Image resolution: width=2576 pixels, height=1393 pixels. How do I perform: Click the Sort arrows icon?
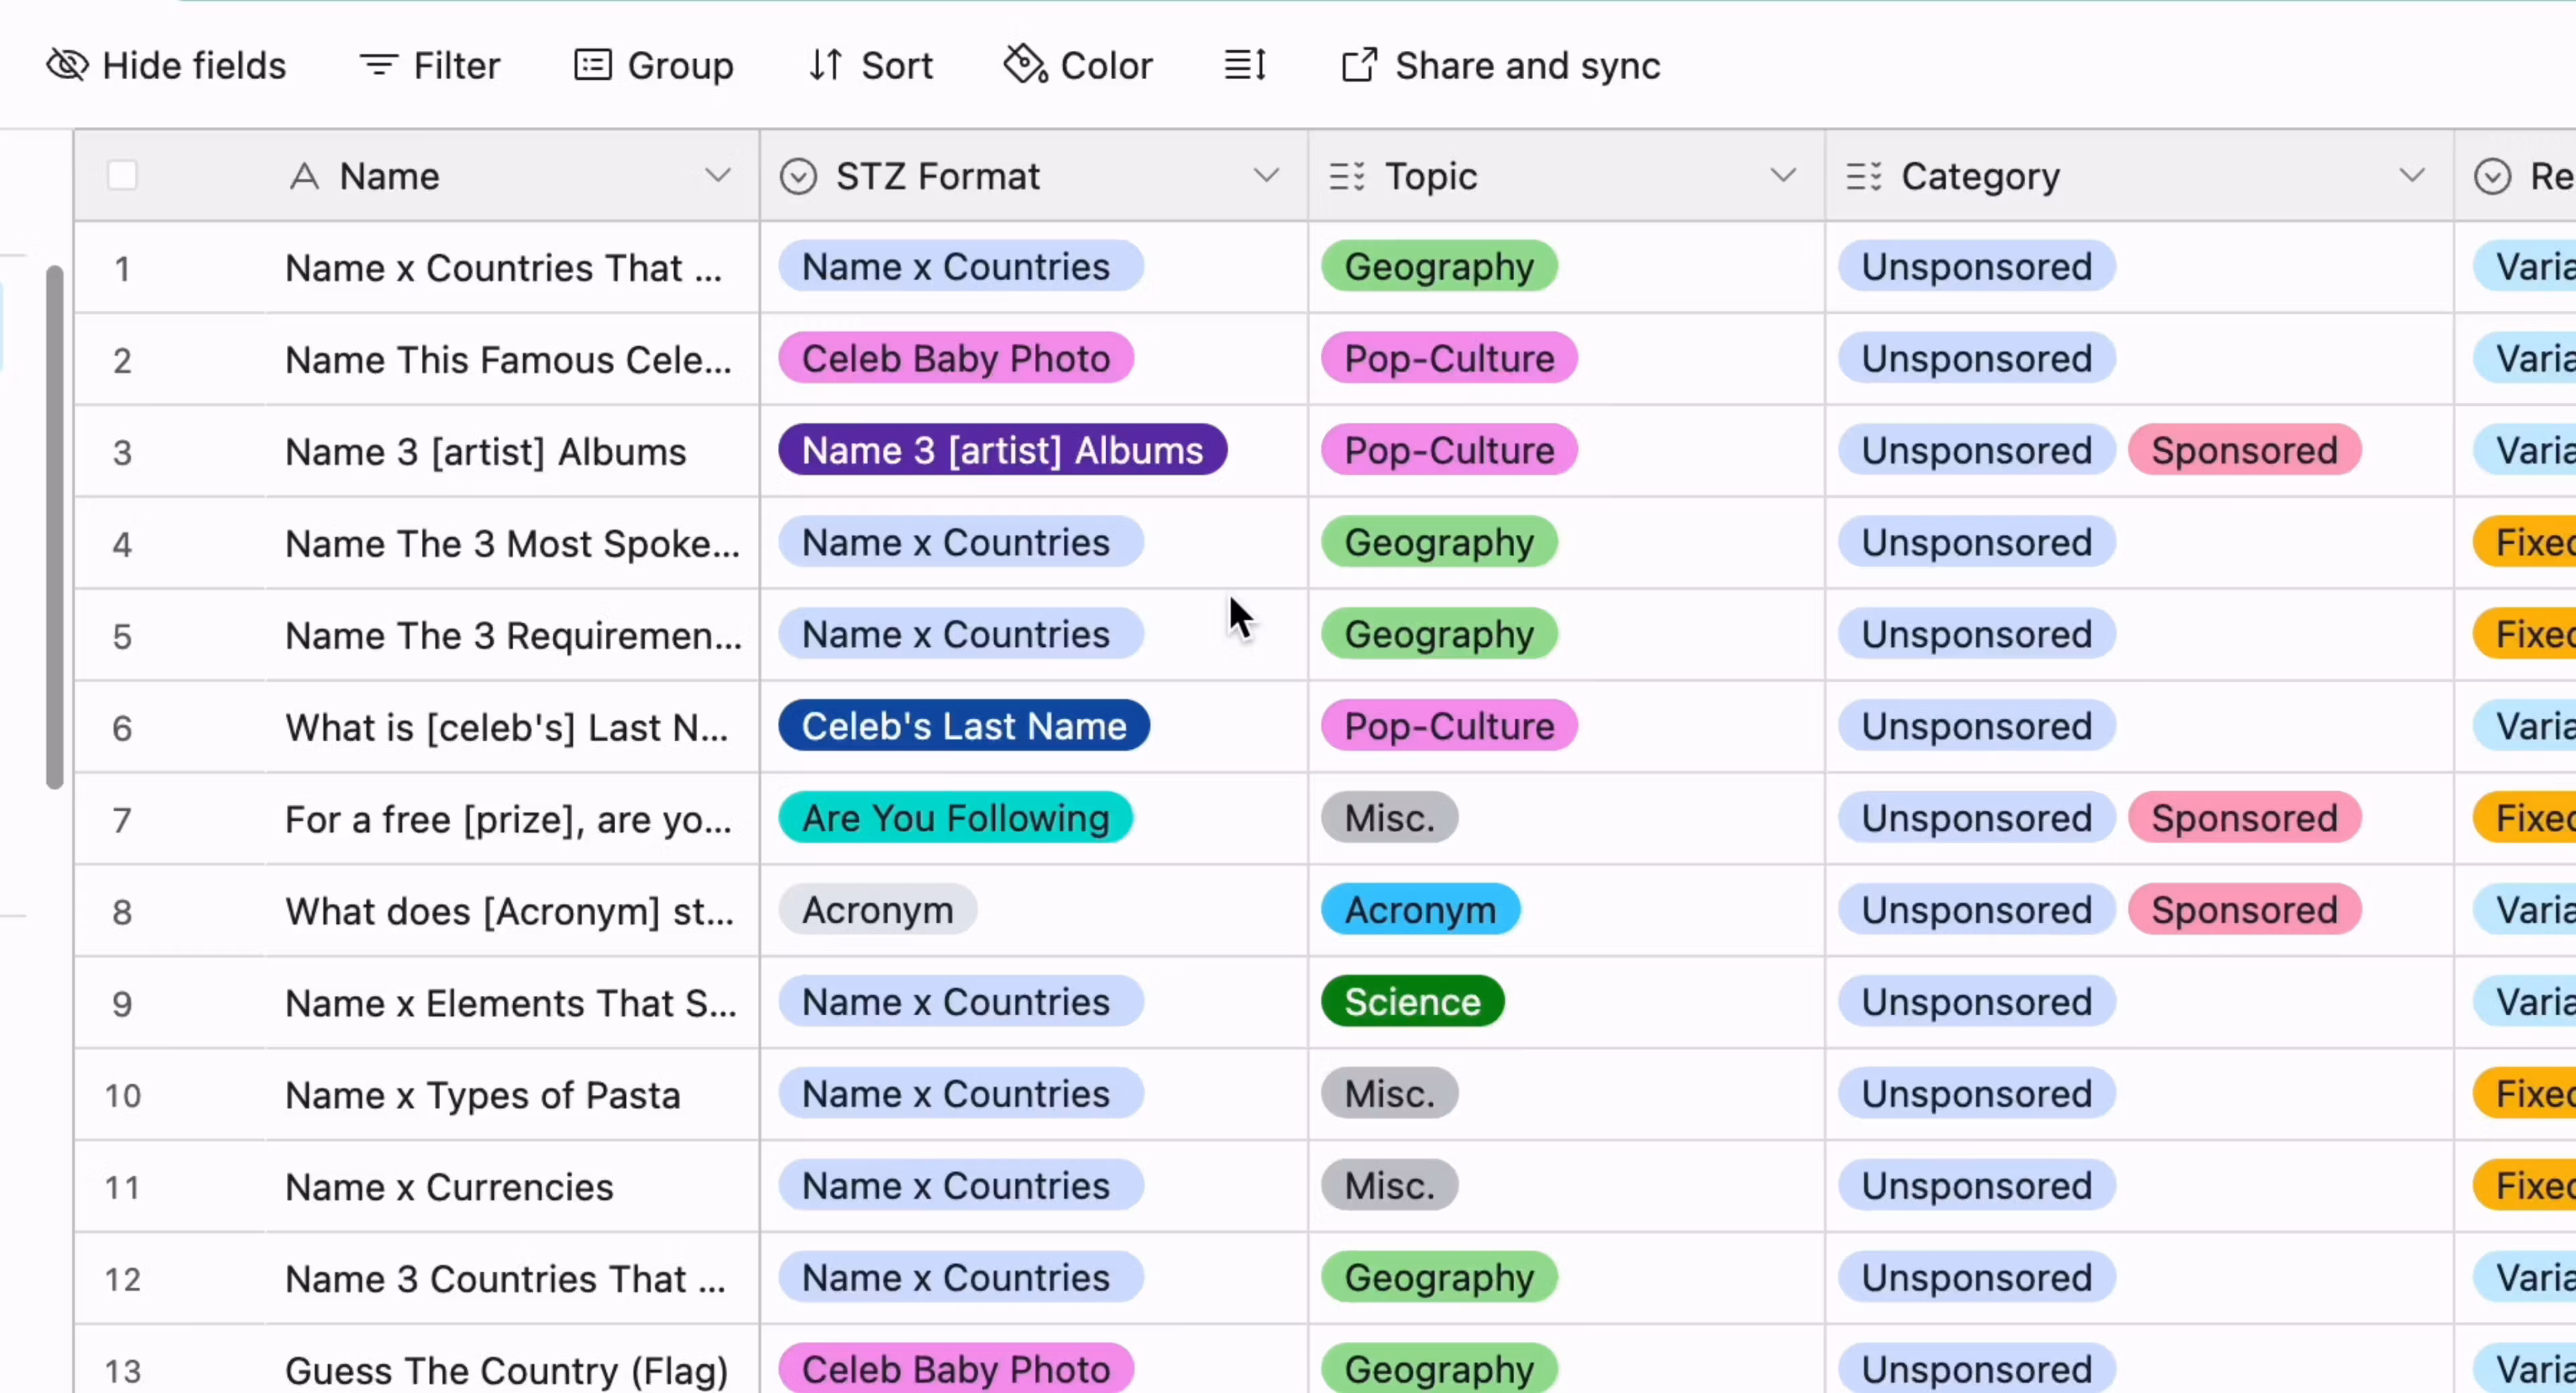click(x=825, y=64)
